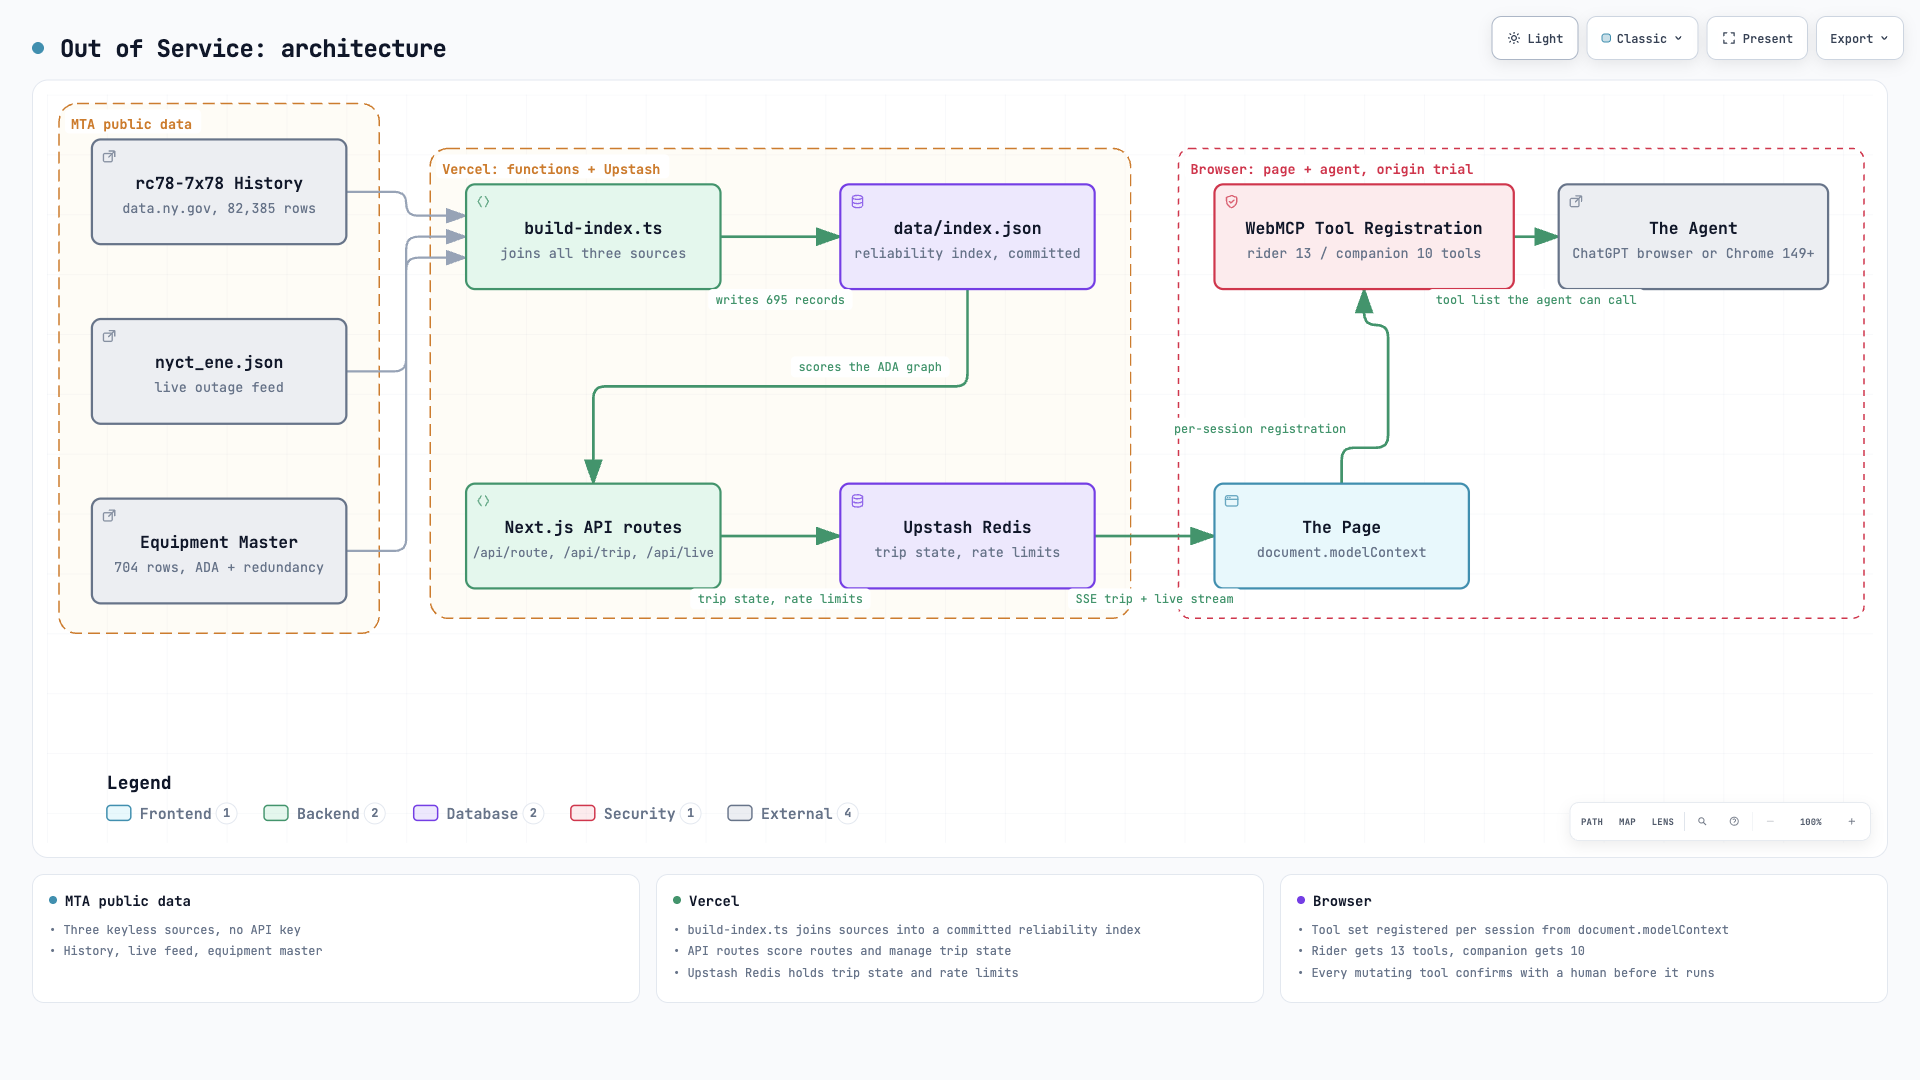Open help via the question mark icon

click(1734, 822)
